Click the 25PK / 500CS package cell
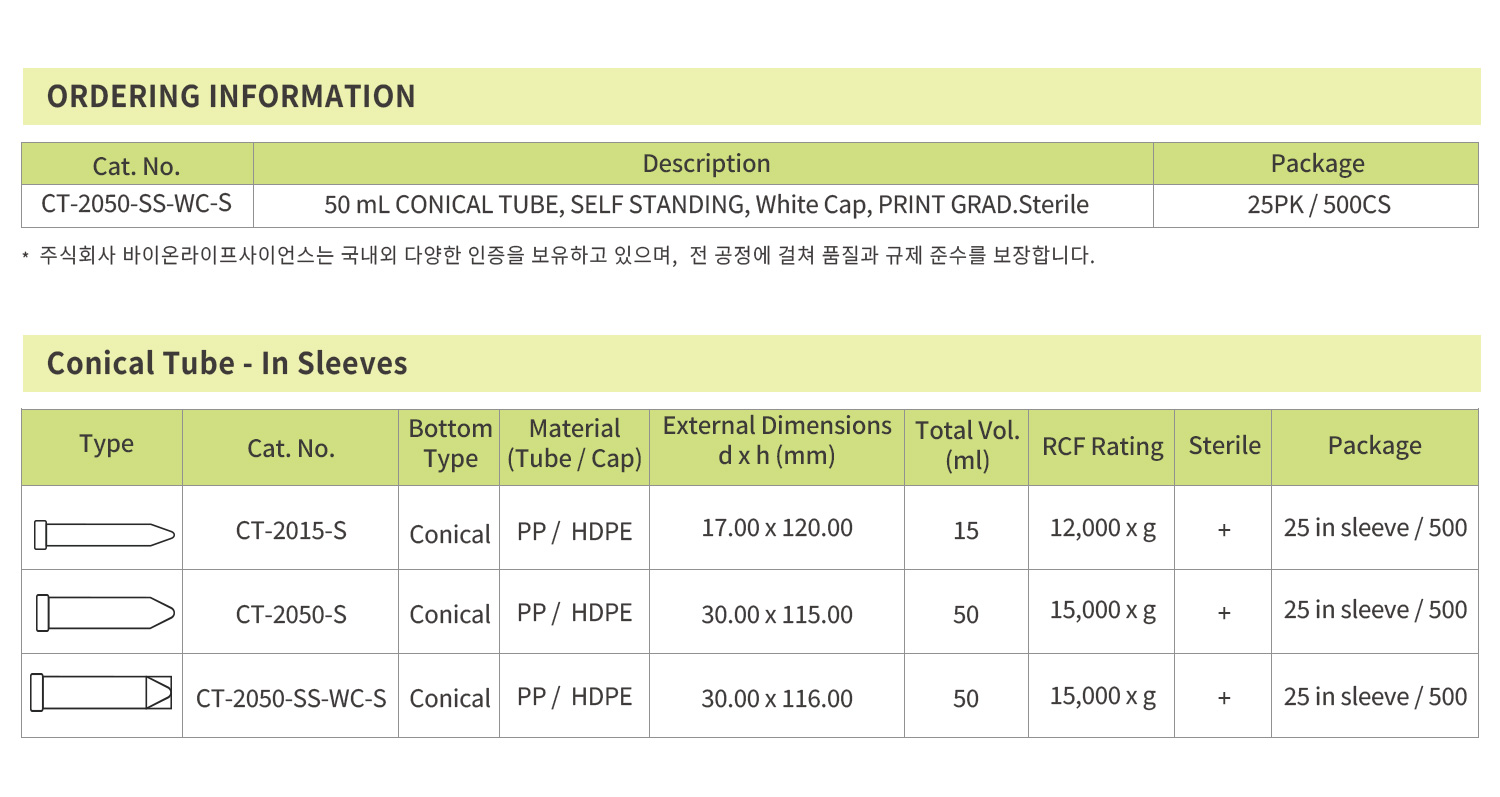 click(x=1318, y=206)
